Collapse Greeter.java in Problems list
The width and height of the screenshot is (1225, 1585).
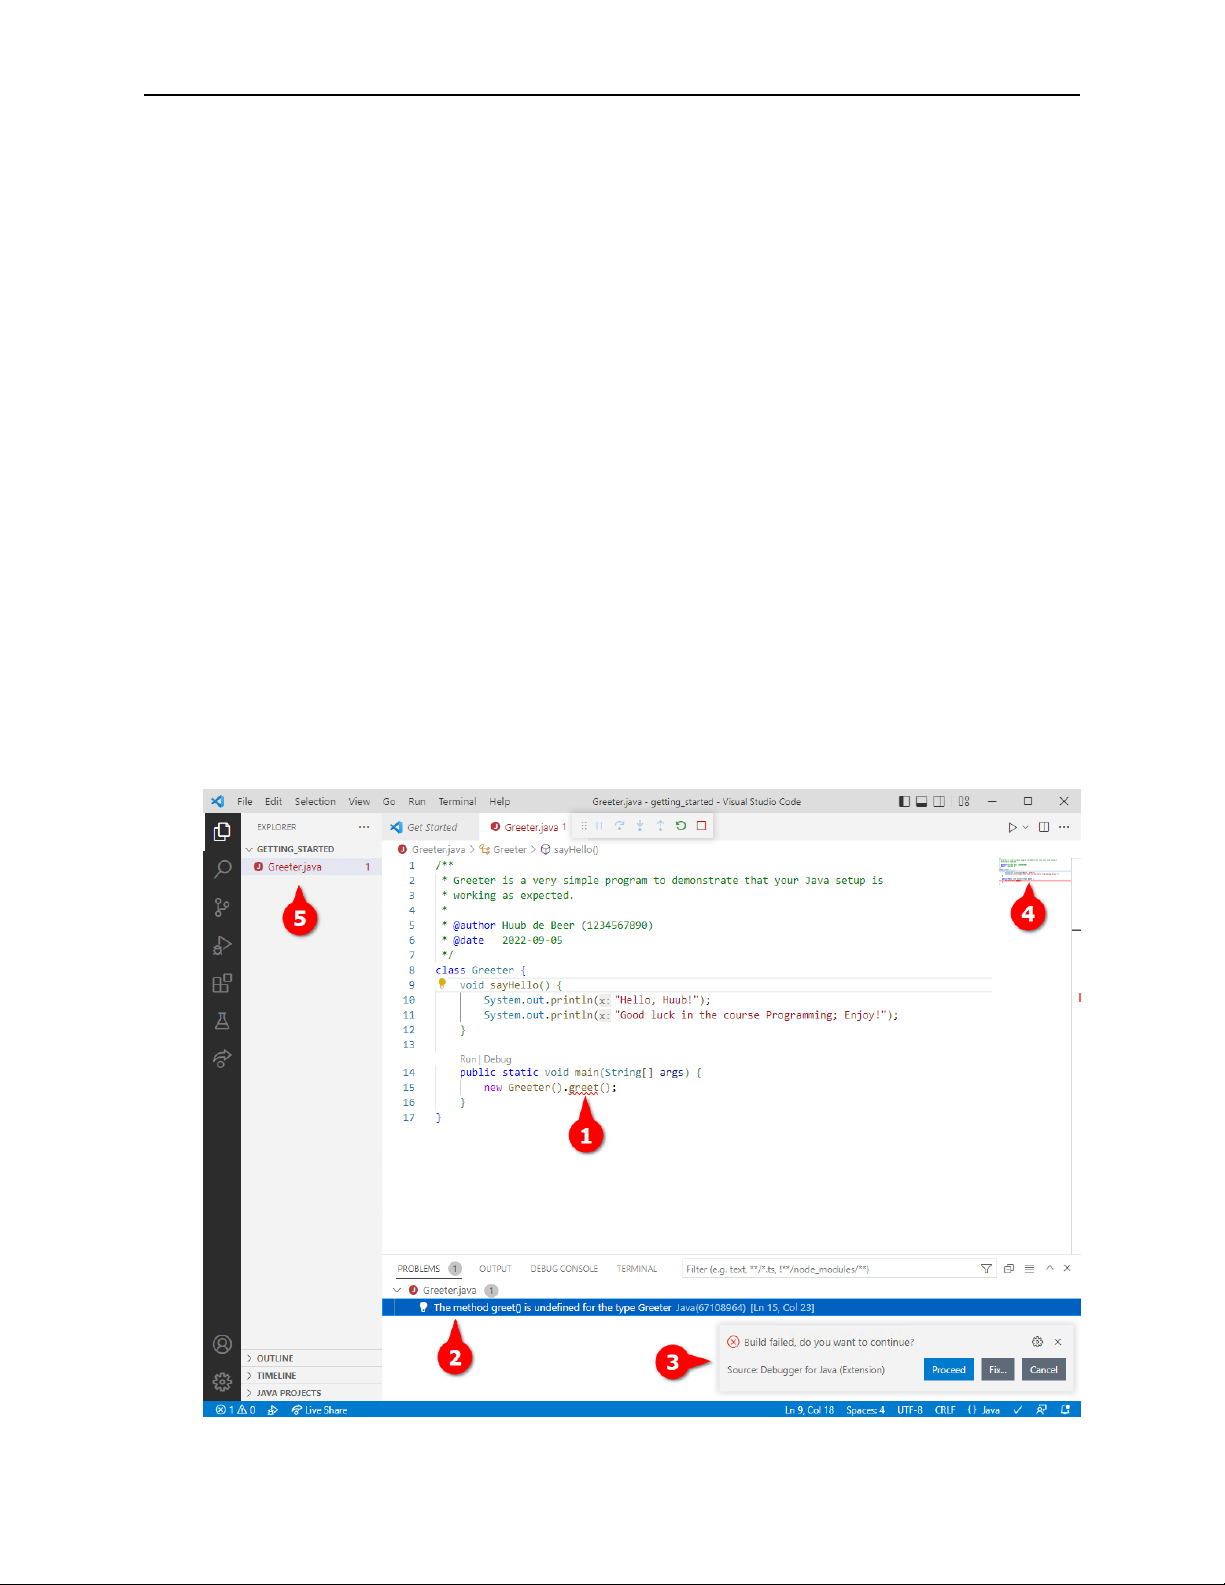pyautogui.click(x=397, y=1290)
